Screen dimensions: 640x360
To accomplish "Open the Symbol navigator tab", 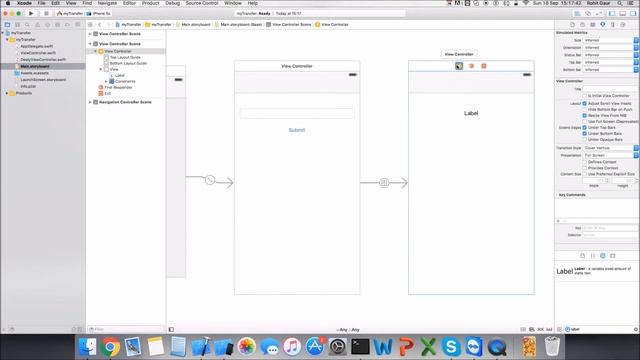I will tap(17, 24).
